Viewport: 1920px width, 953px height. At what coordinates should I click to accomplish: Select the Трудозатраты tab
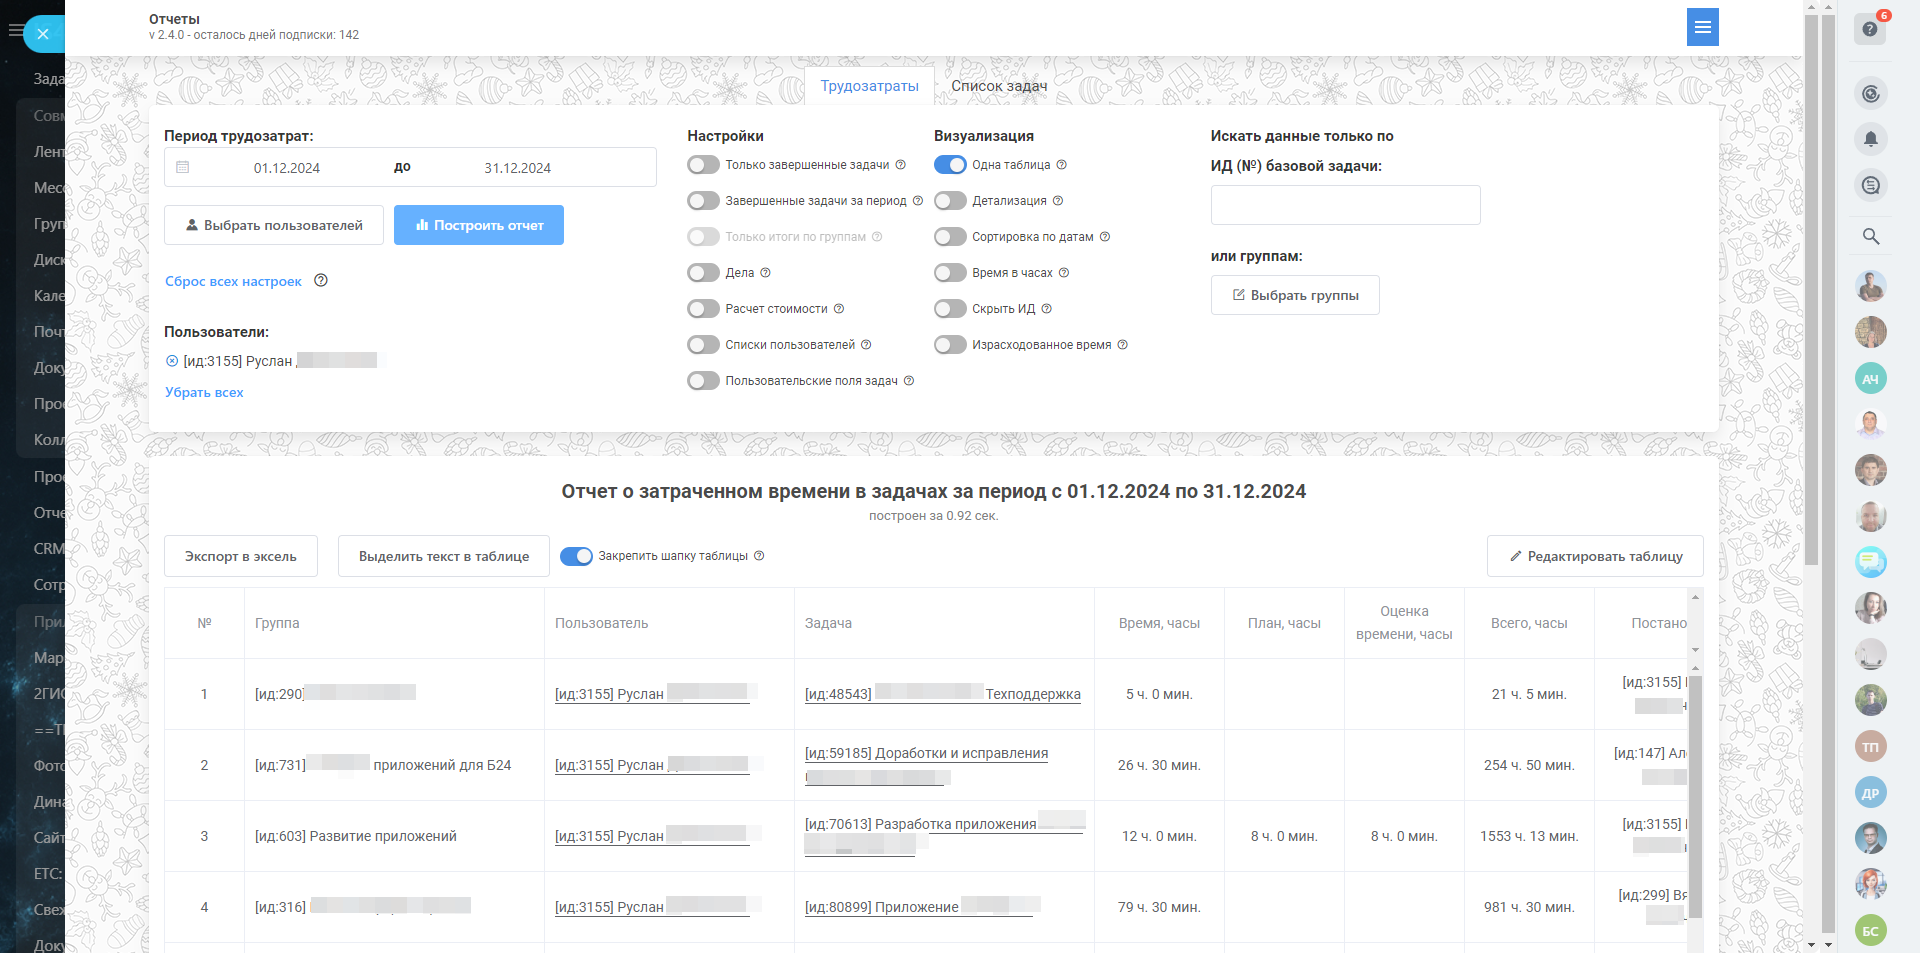click(x=869, y=86)
